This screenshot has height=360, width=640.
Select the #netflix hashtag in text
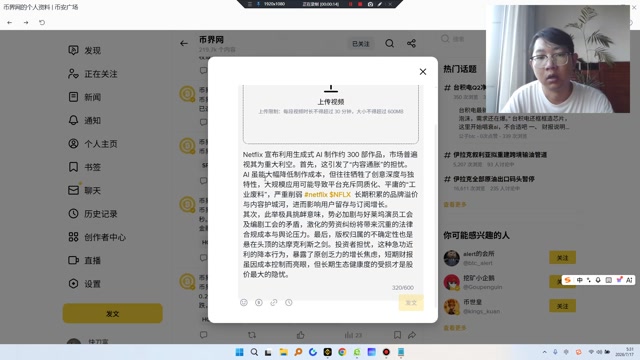tap(316, 194)
